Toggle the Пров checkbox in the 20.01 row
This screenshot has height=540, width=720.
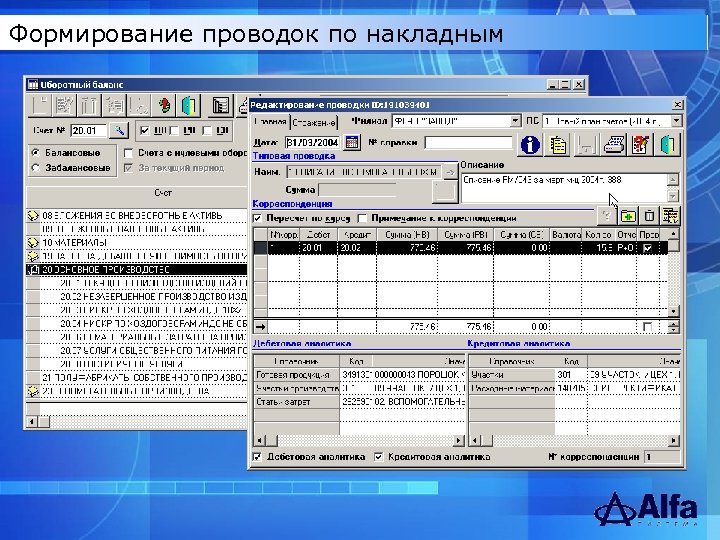coord(647,248)
